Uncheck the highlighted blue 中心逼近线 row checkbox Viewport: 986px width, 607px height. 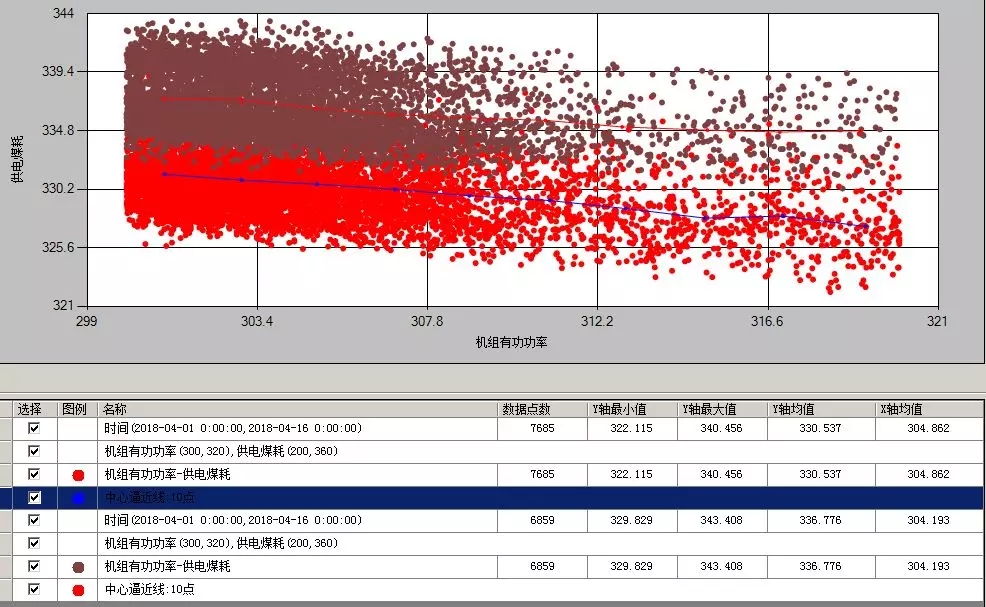34,497
